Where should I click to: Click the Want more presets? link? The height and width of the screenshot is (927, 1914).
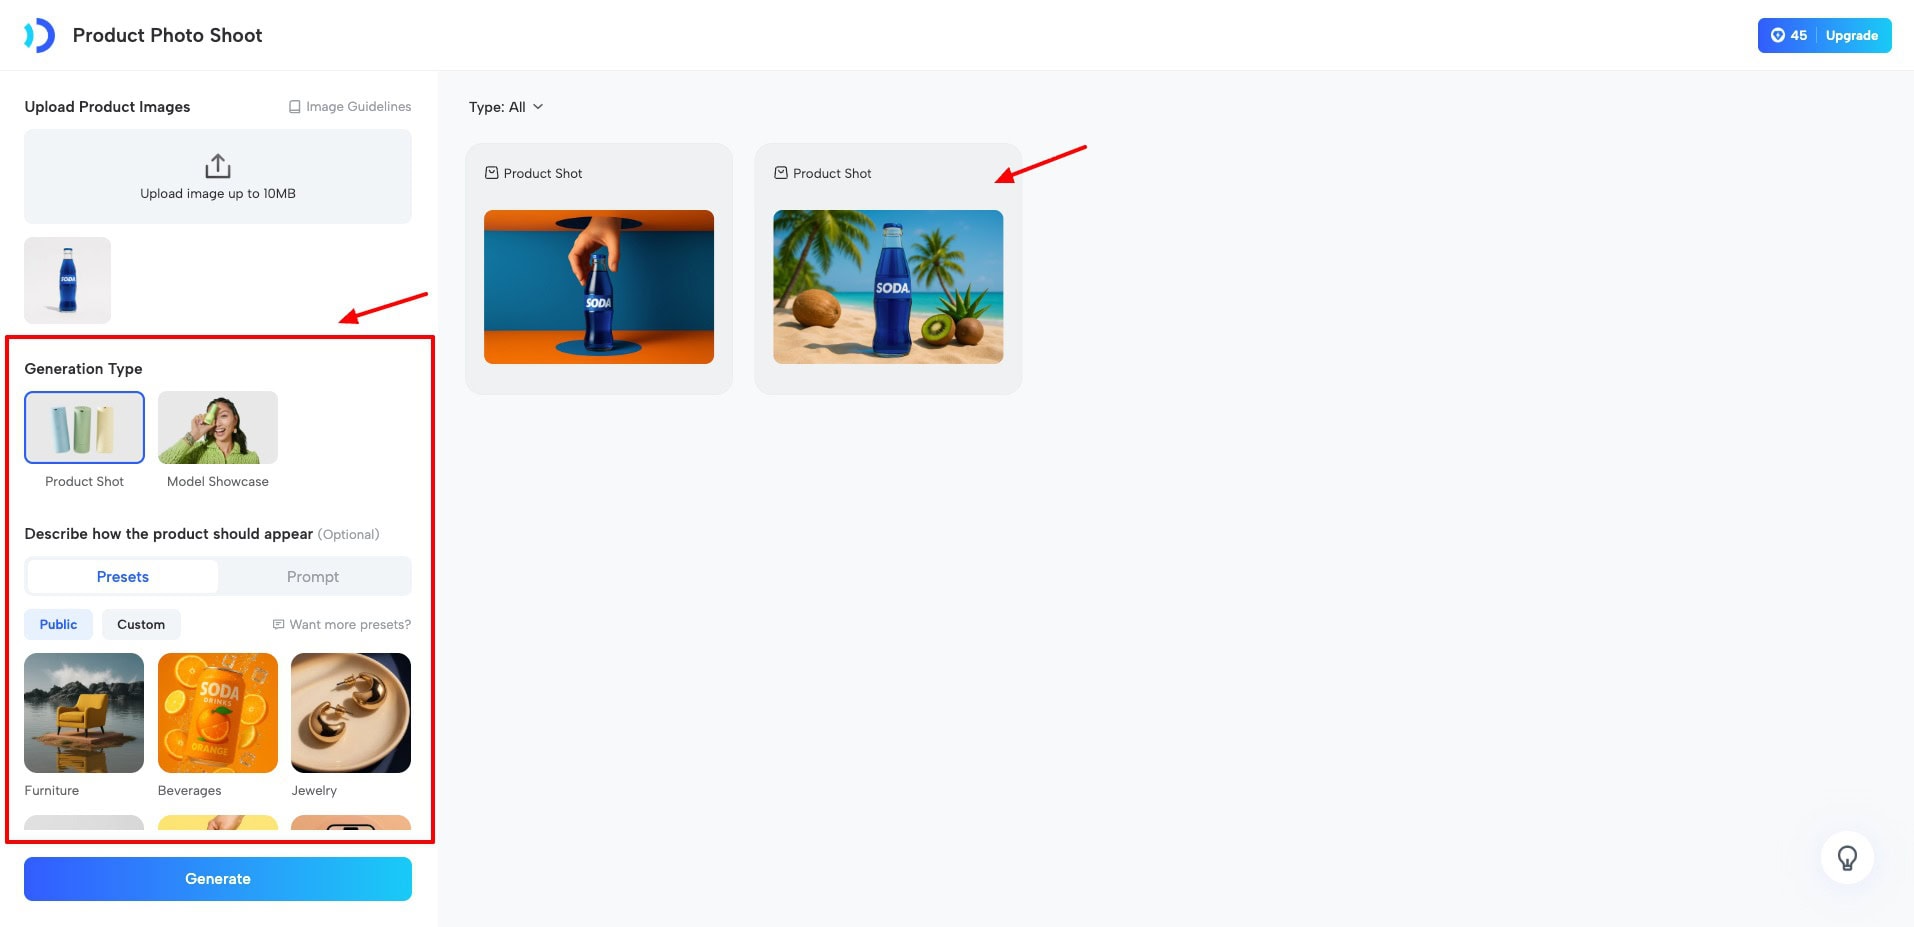[342, 624]
